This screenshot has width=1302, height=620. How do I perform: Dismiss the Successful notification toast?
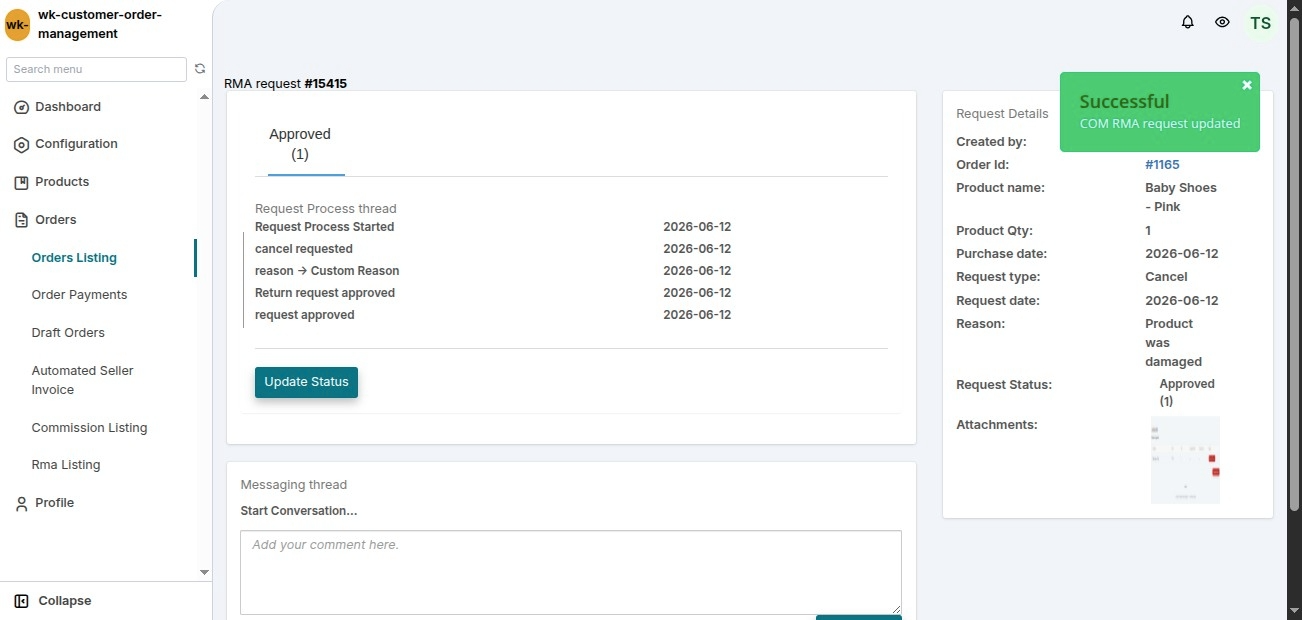1247,85
